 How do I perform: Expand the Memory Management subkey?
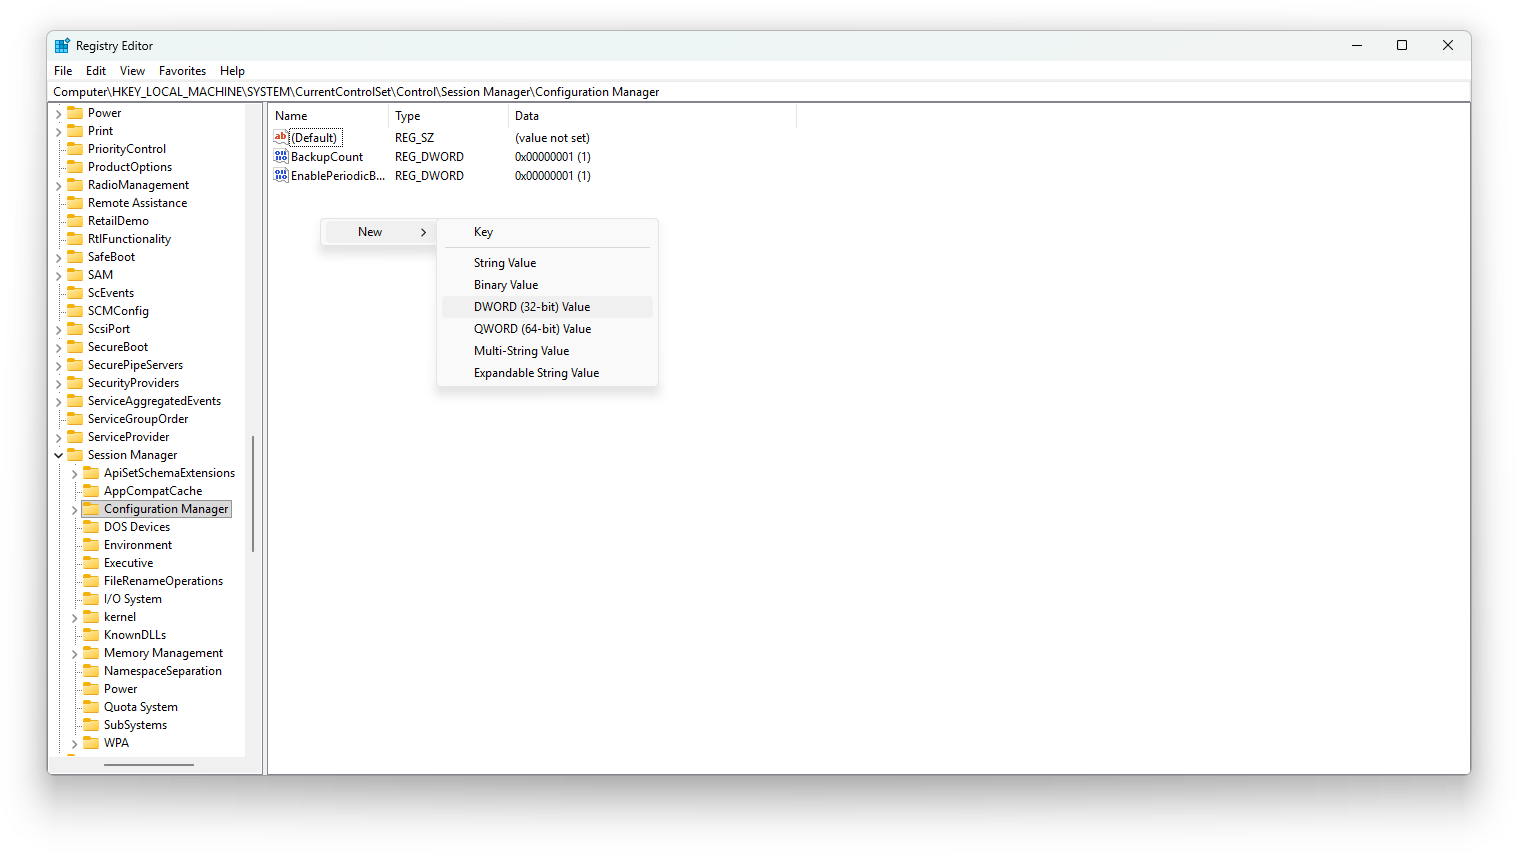[74, 654]
